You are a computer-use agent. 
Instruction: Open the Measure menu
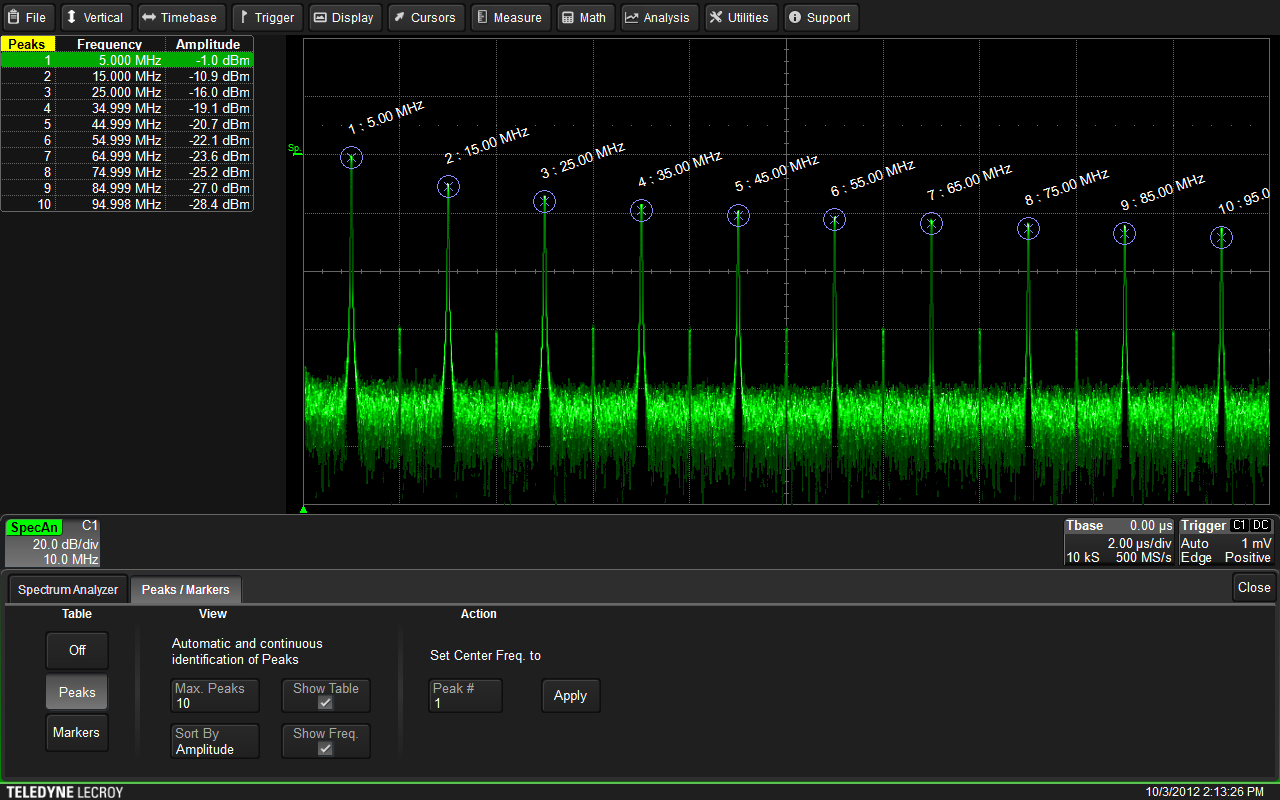tap(509, 17)
